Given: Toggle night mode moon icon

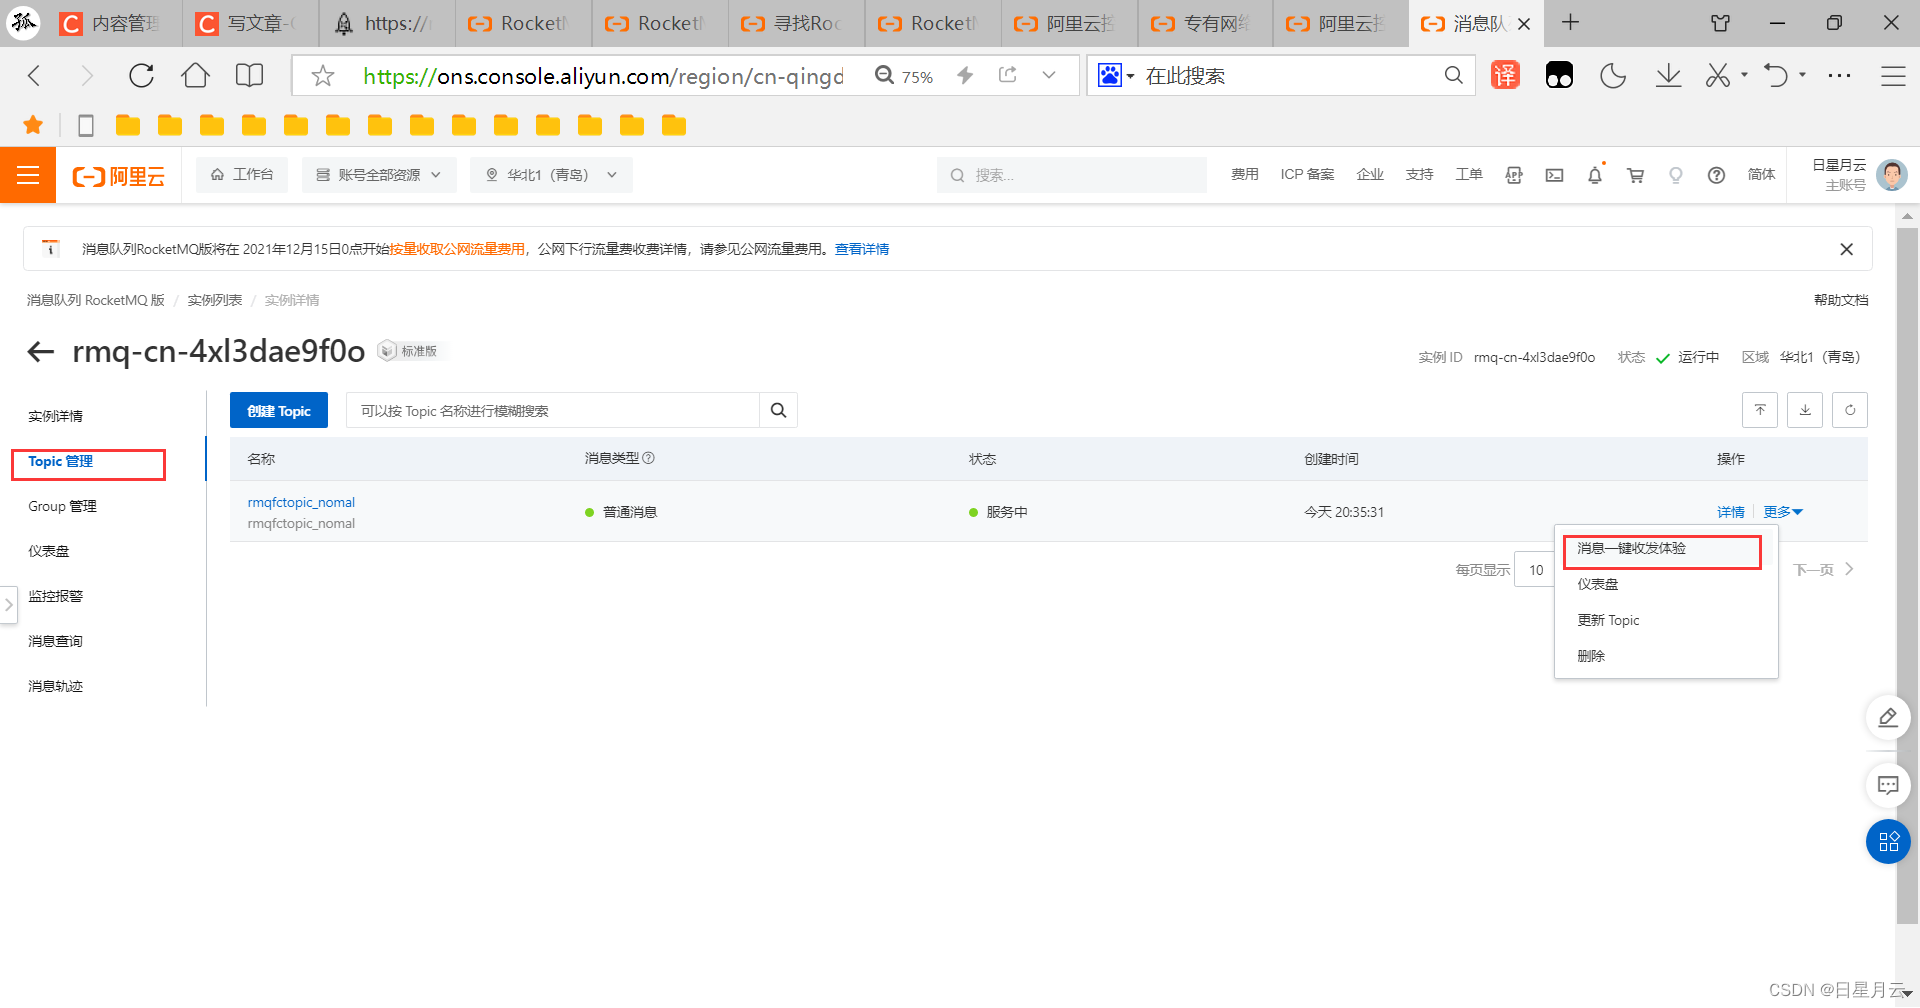Looking at the screenshot, I should click(x=1613, y=75).
